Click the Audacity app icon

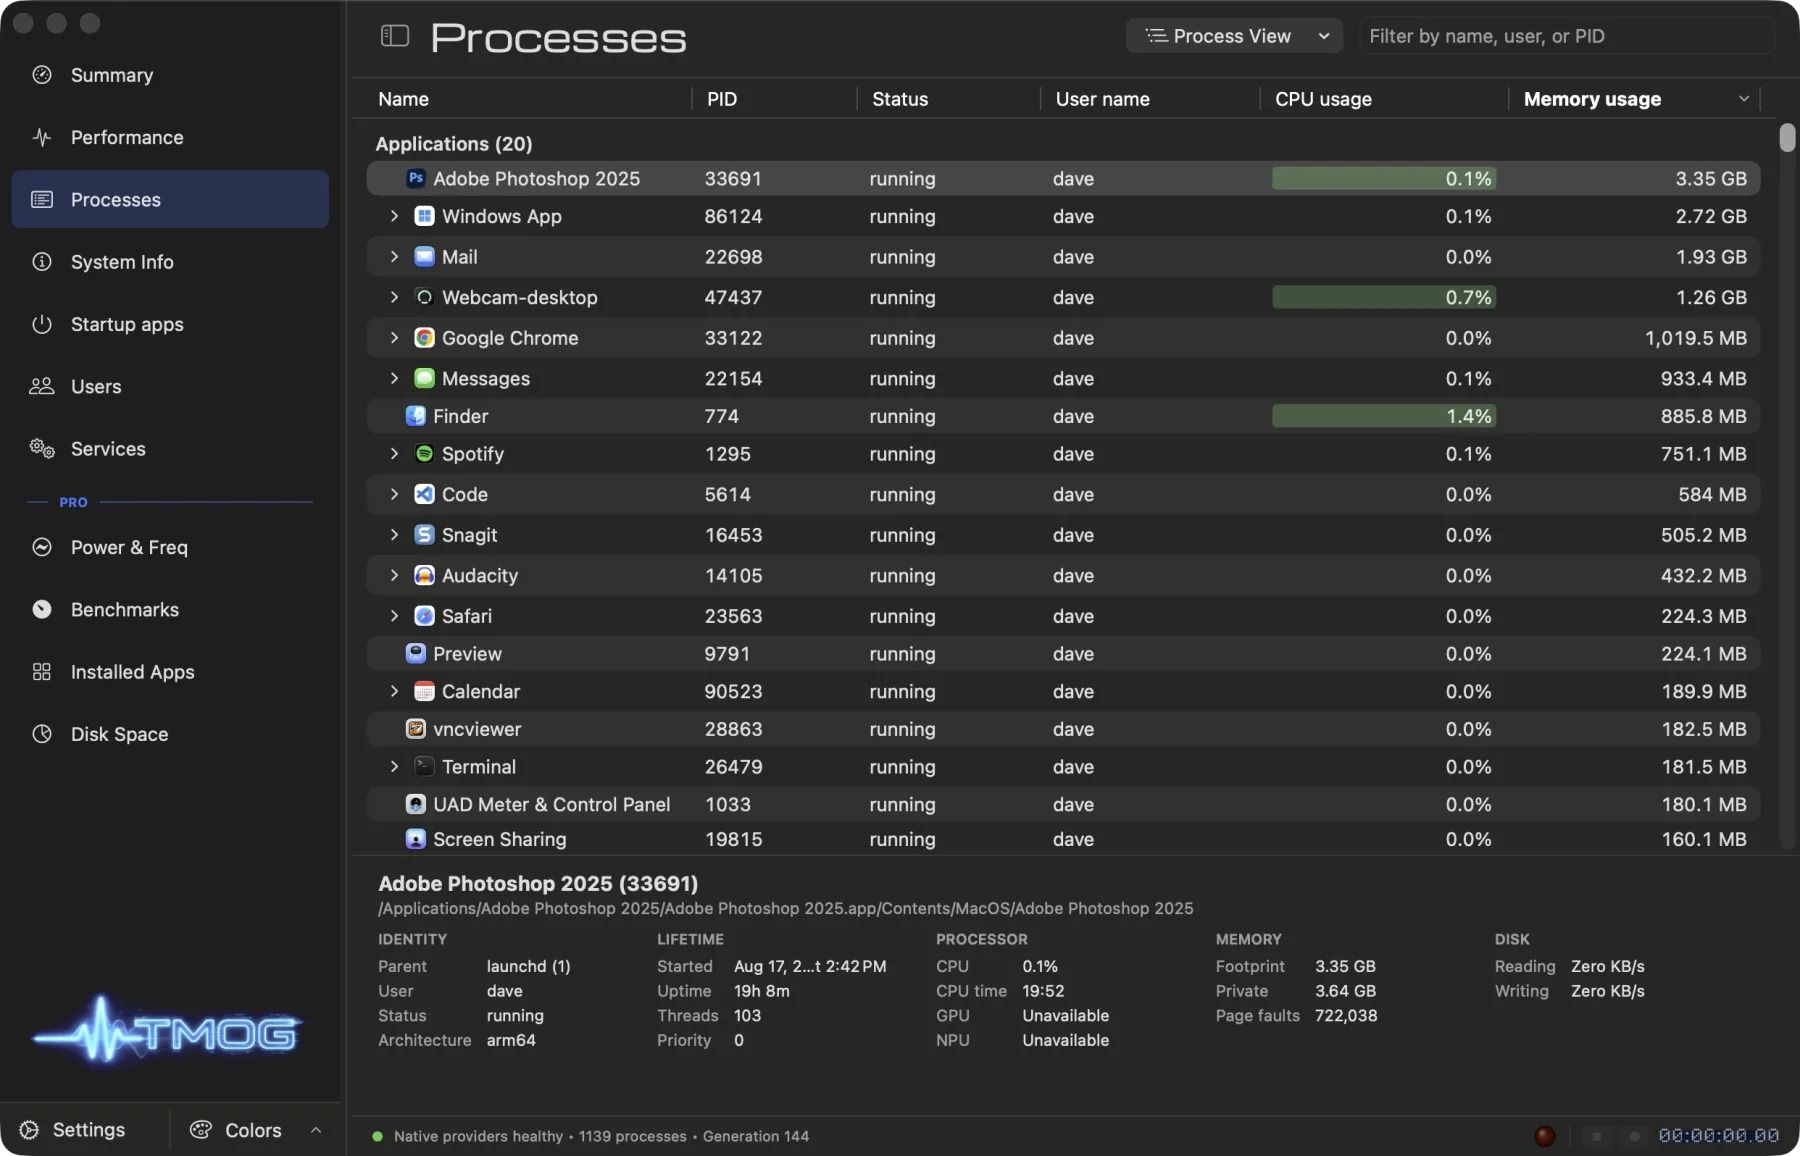click(x=424, y=575)
